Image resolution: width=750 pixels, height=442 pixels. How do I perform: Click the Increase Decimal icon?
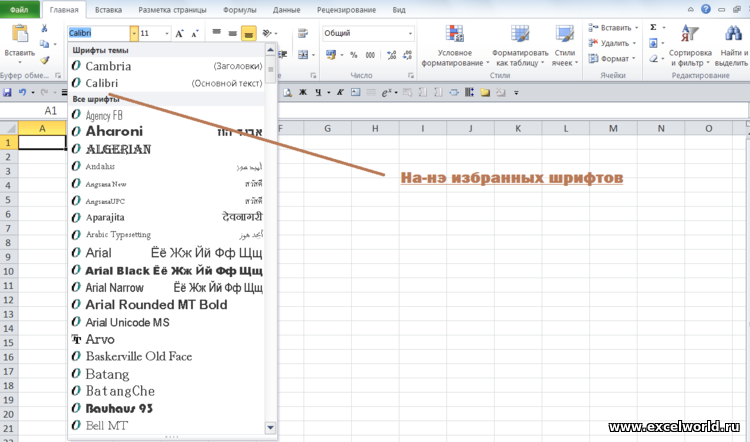[392, 55]
